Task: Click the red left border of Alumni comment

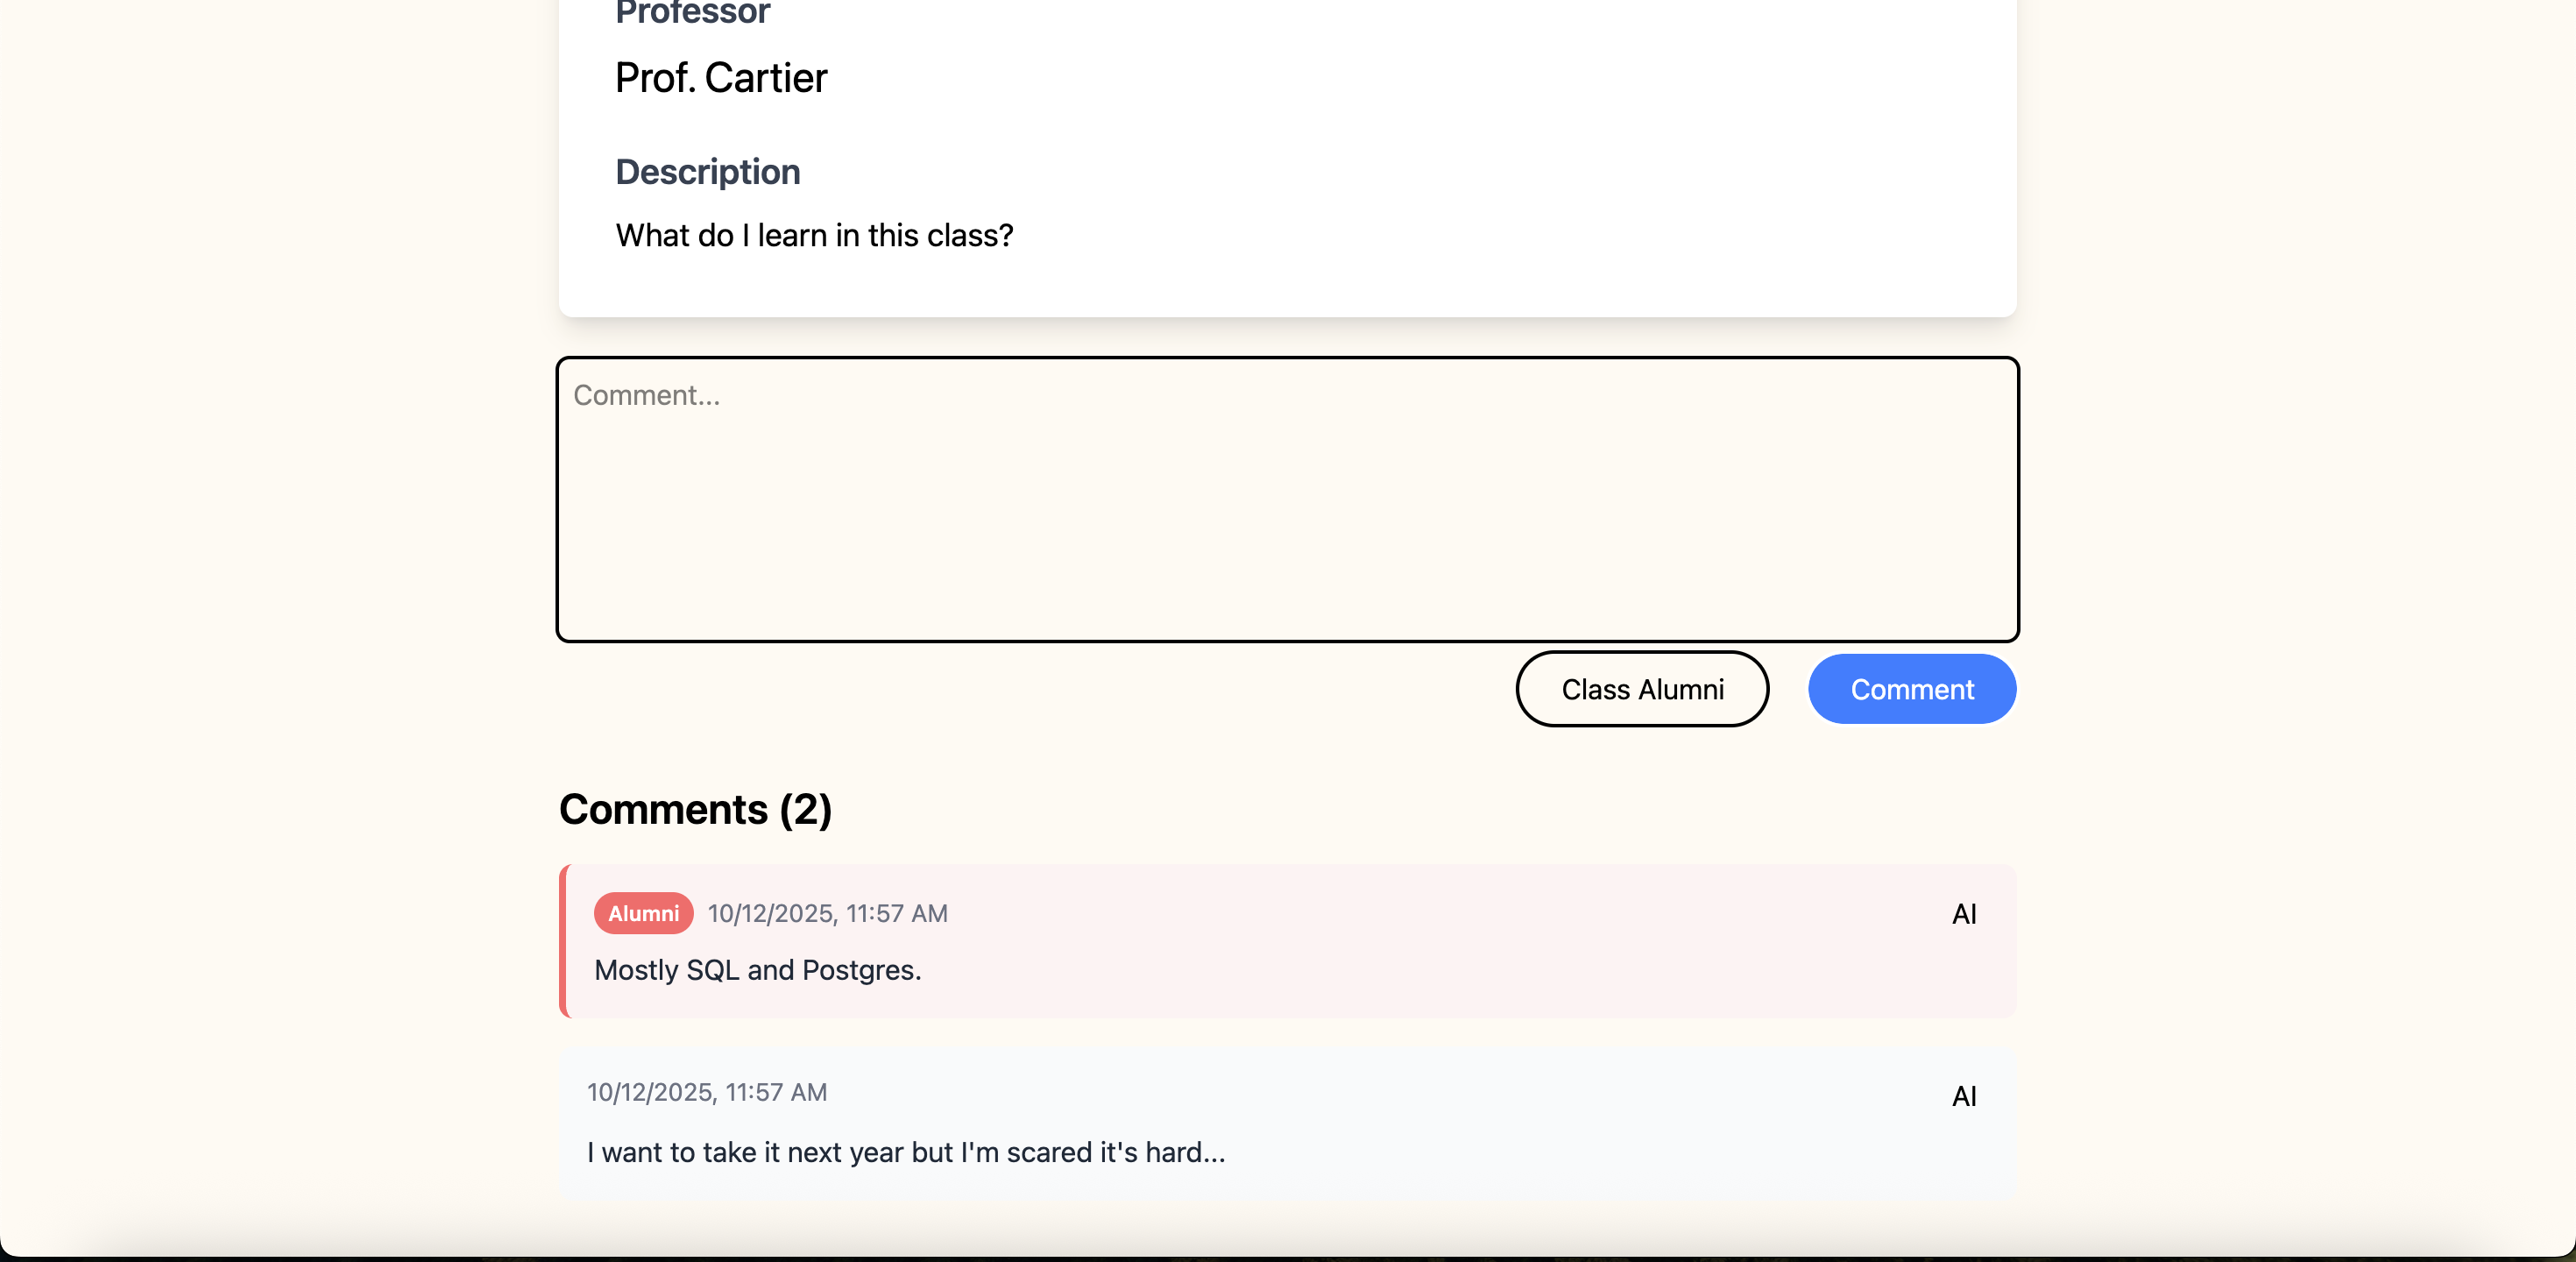Action: pyautogui.click(x=564, y=941)
